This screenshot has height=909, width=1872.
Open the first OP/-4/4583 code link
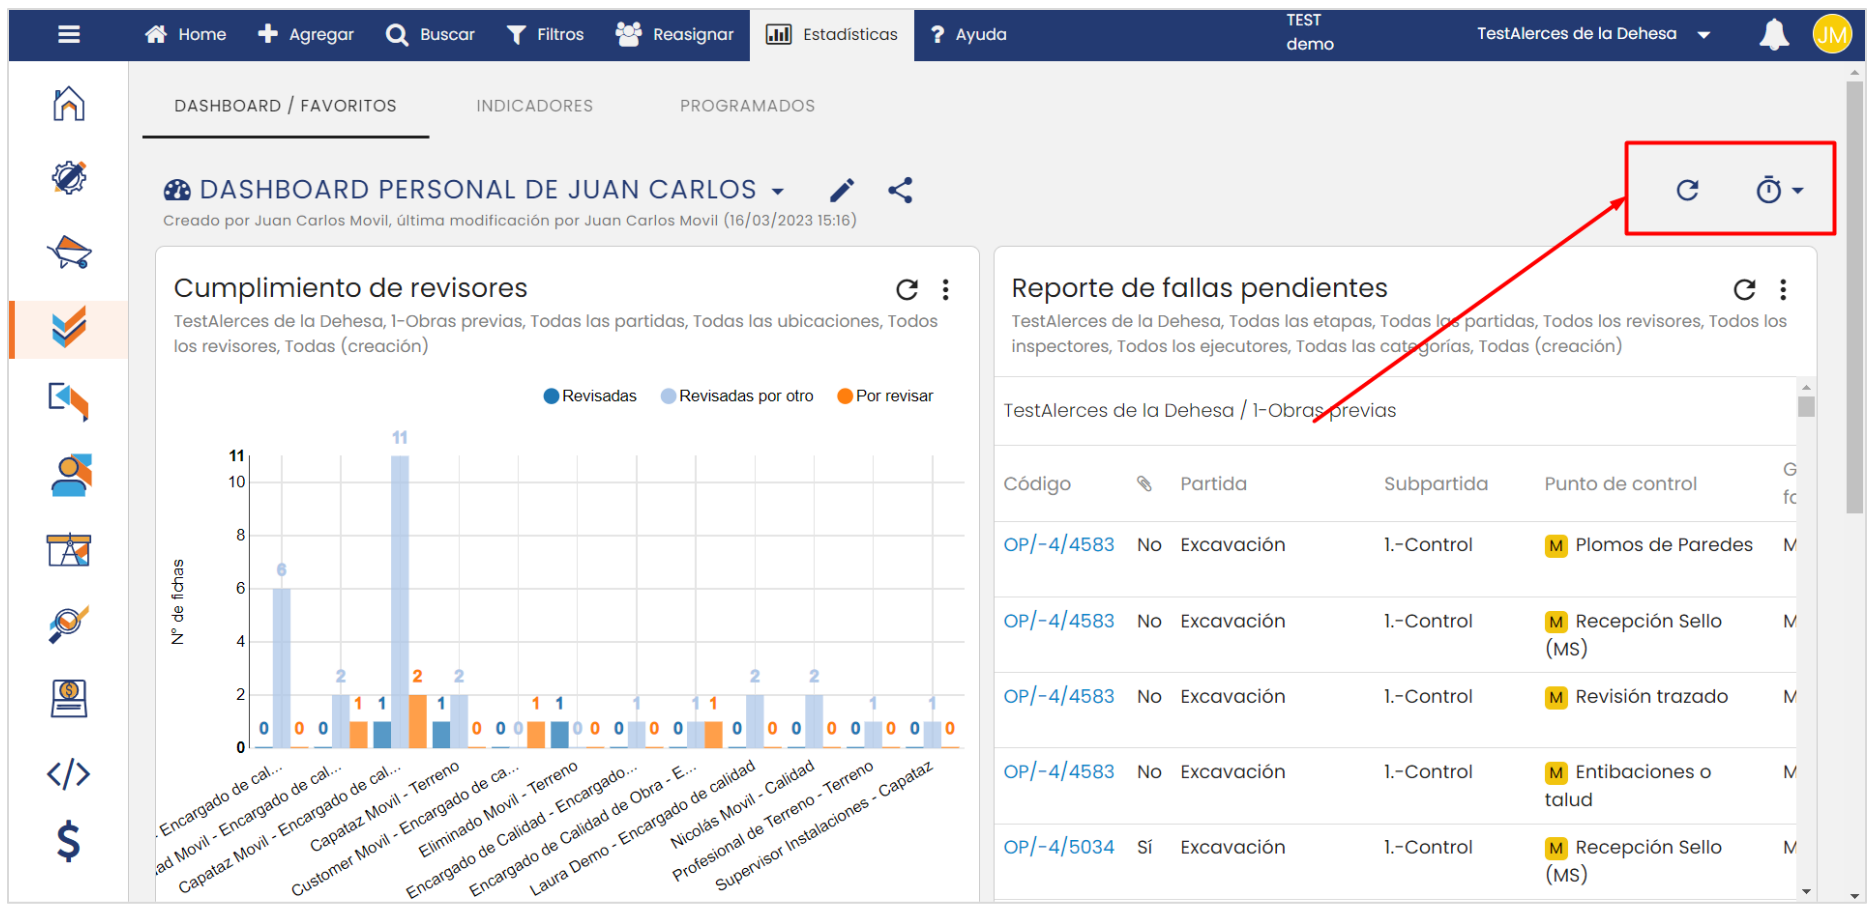[x=1058, y=545]
